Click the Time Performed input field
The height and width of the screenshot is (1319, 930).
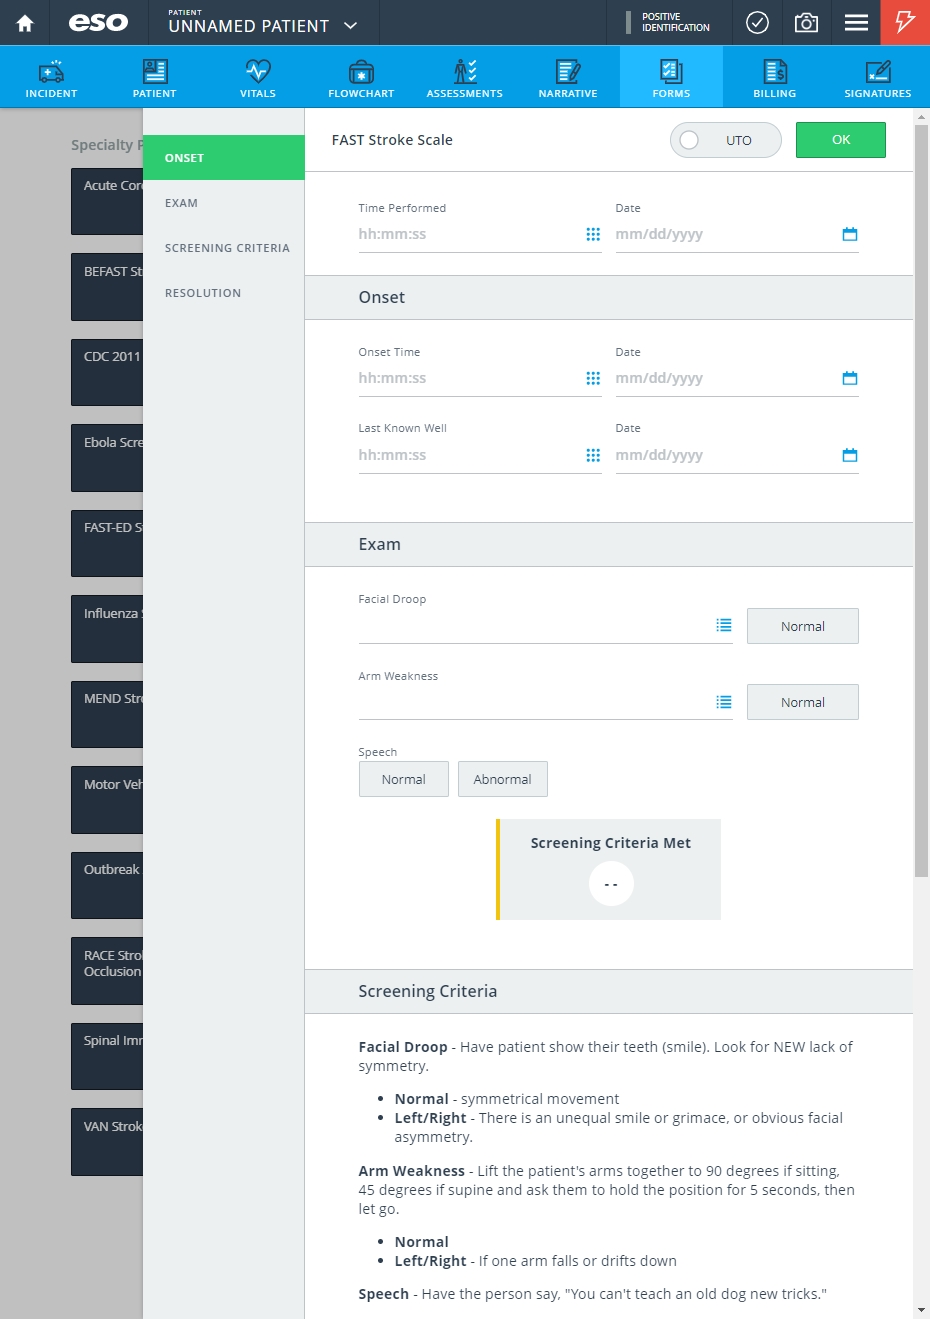pyautogui.click(x=468, y=234)
